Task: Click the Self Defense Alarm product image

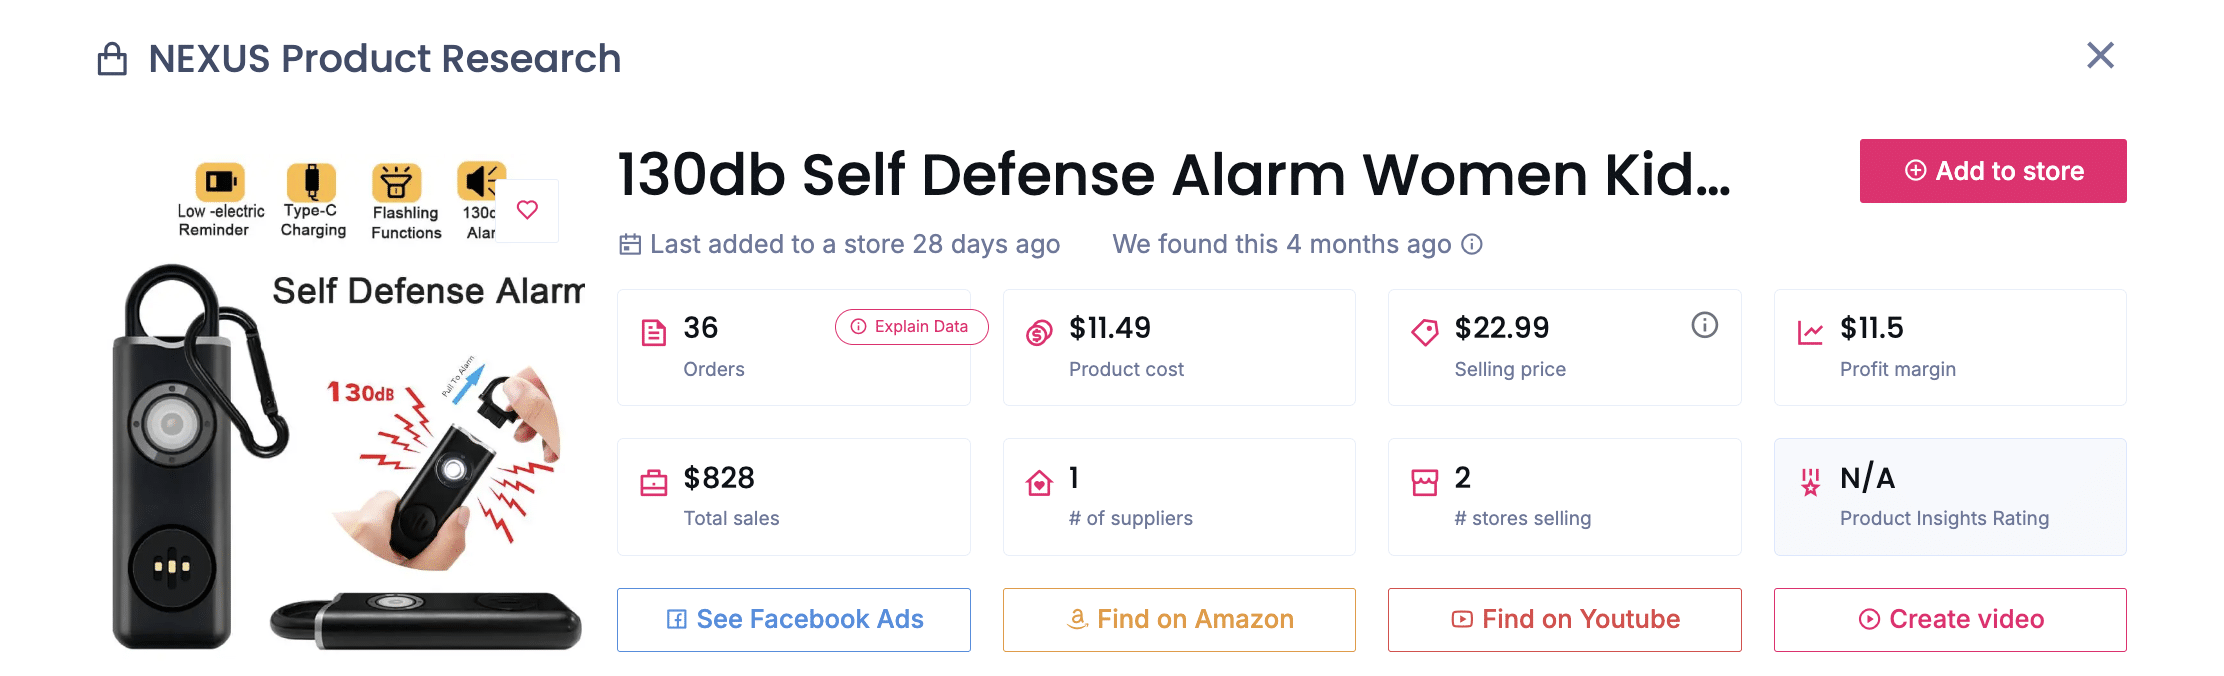Action: (345, 450)
